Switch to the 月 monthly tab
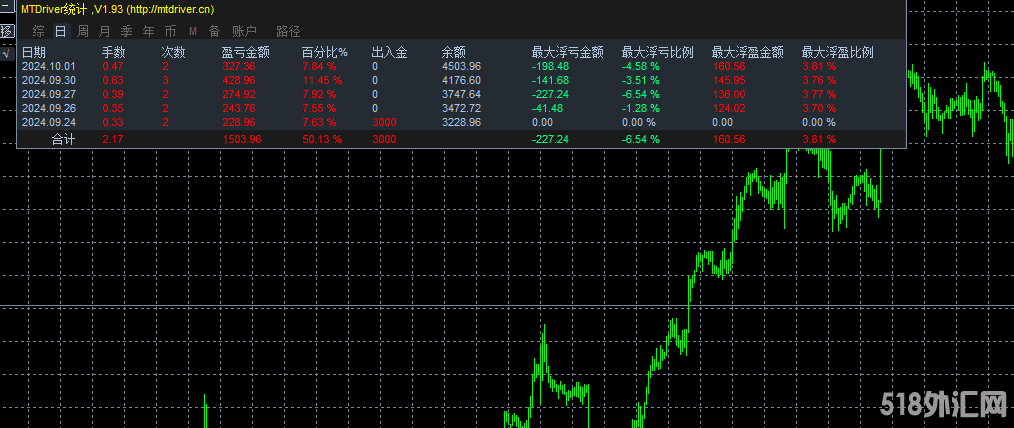The width and height of the screenshot is (1014, 428). [x=105, y=31]
